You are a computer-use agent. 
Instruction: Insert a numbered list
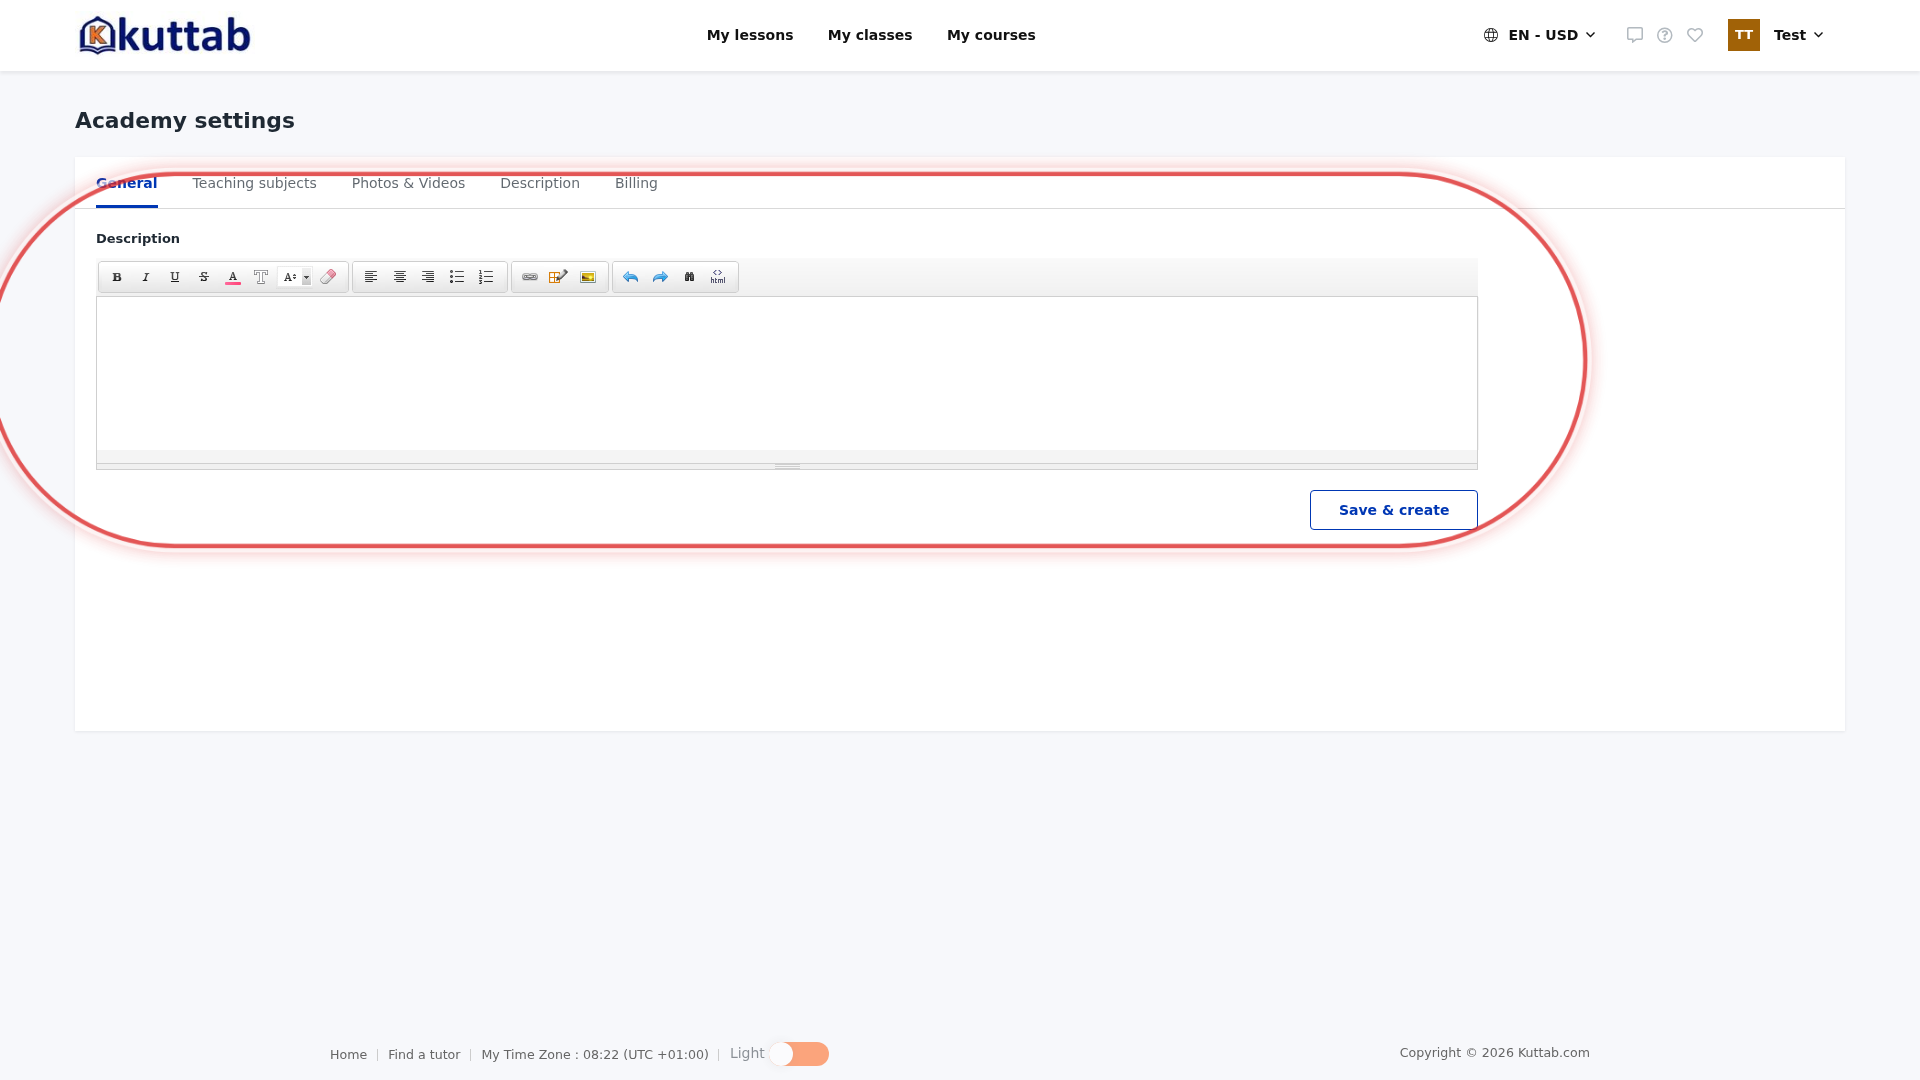tap(486, 277)
